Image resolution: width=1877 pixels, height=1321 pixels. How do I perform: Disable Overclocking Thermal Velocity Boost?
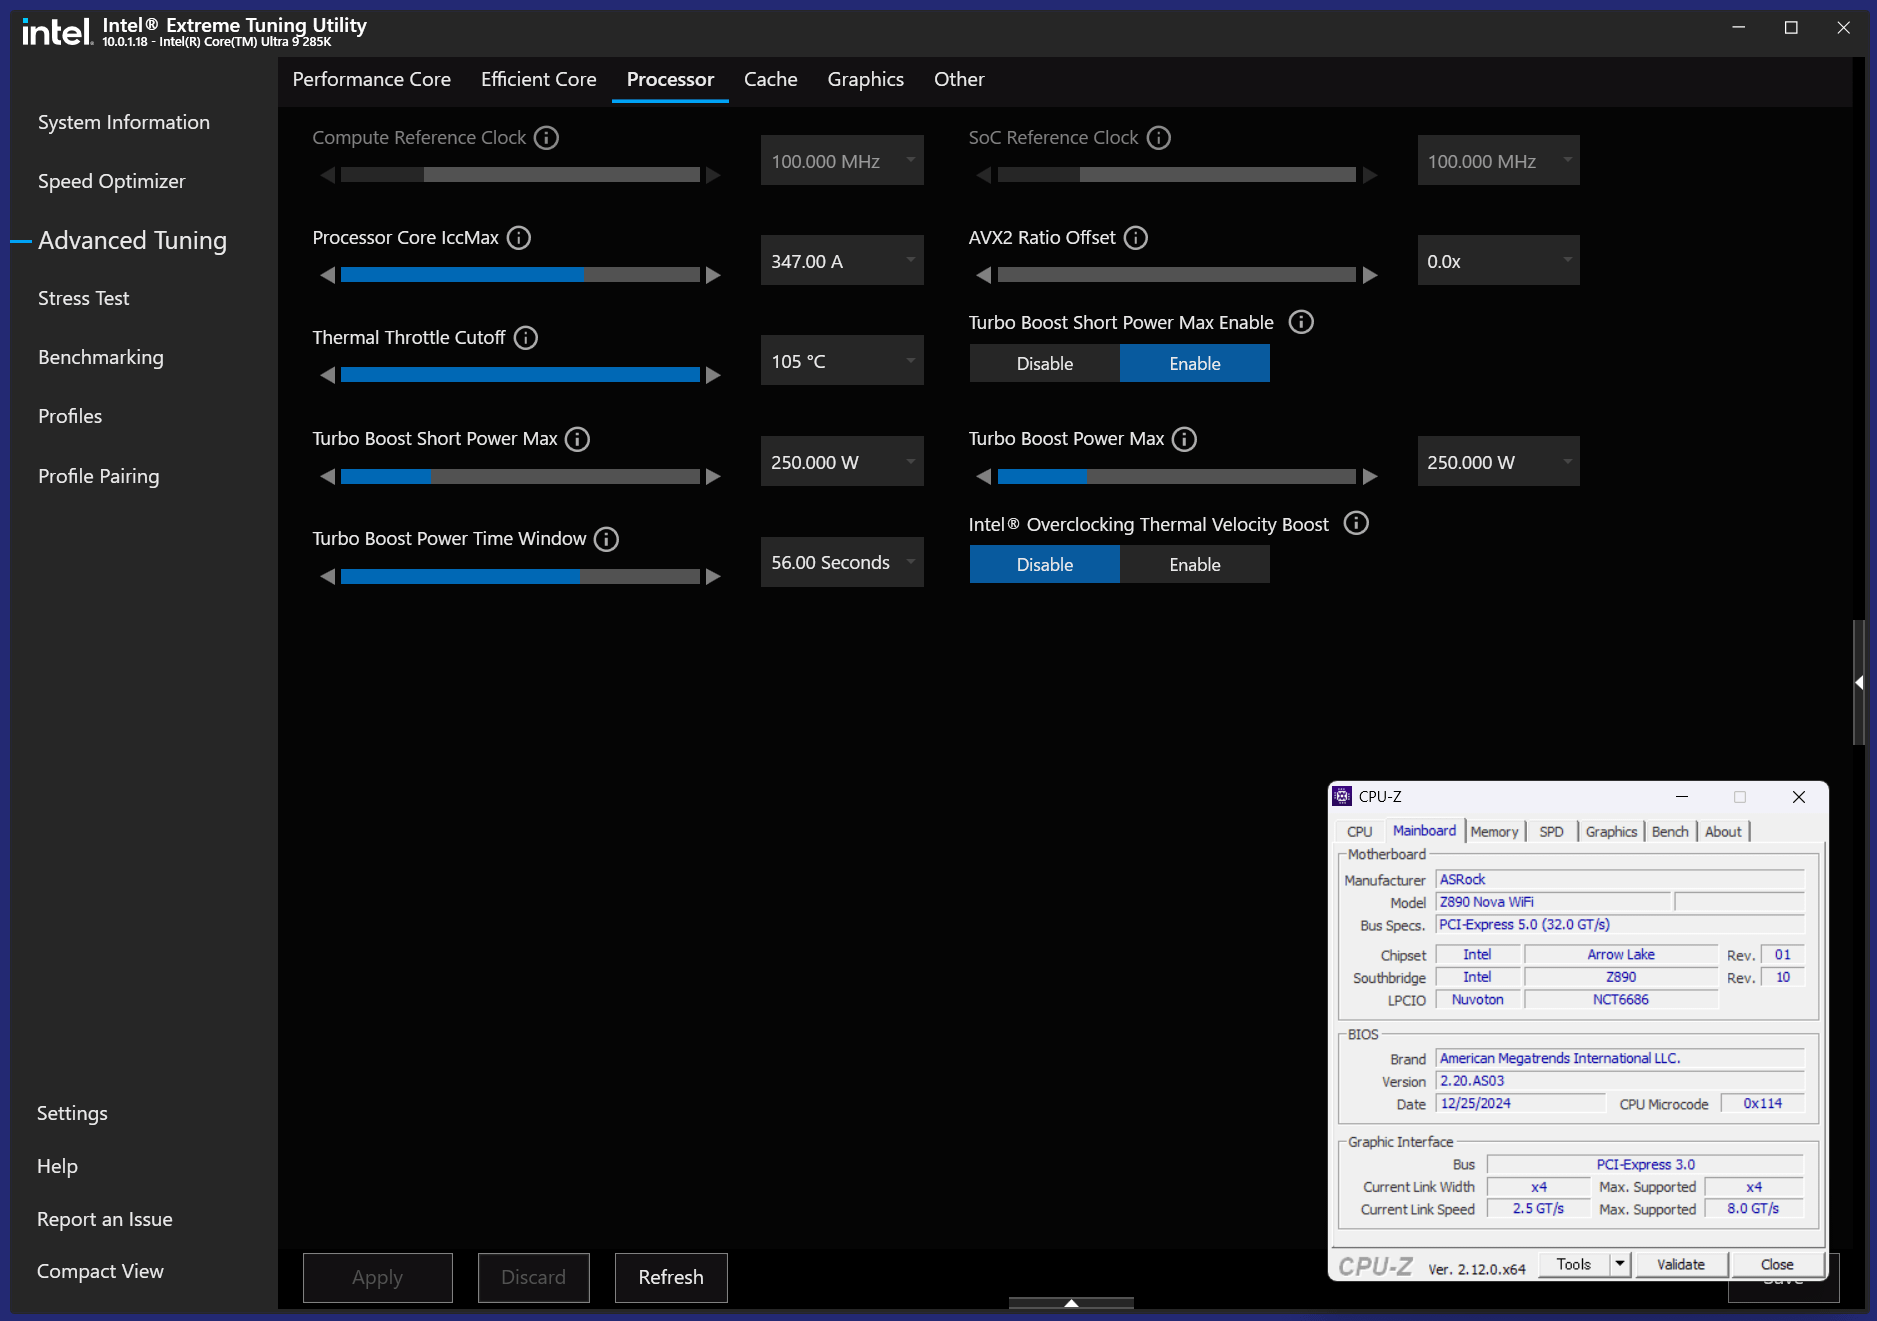[1045, 564]
